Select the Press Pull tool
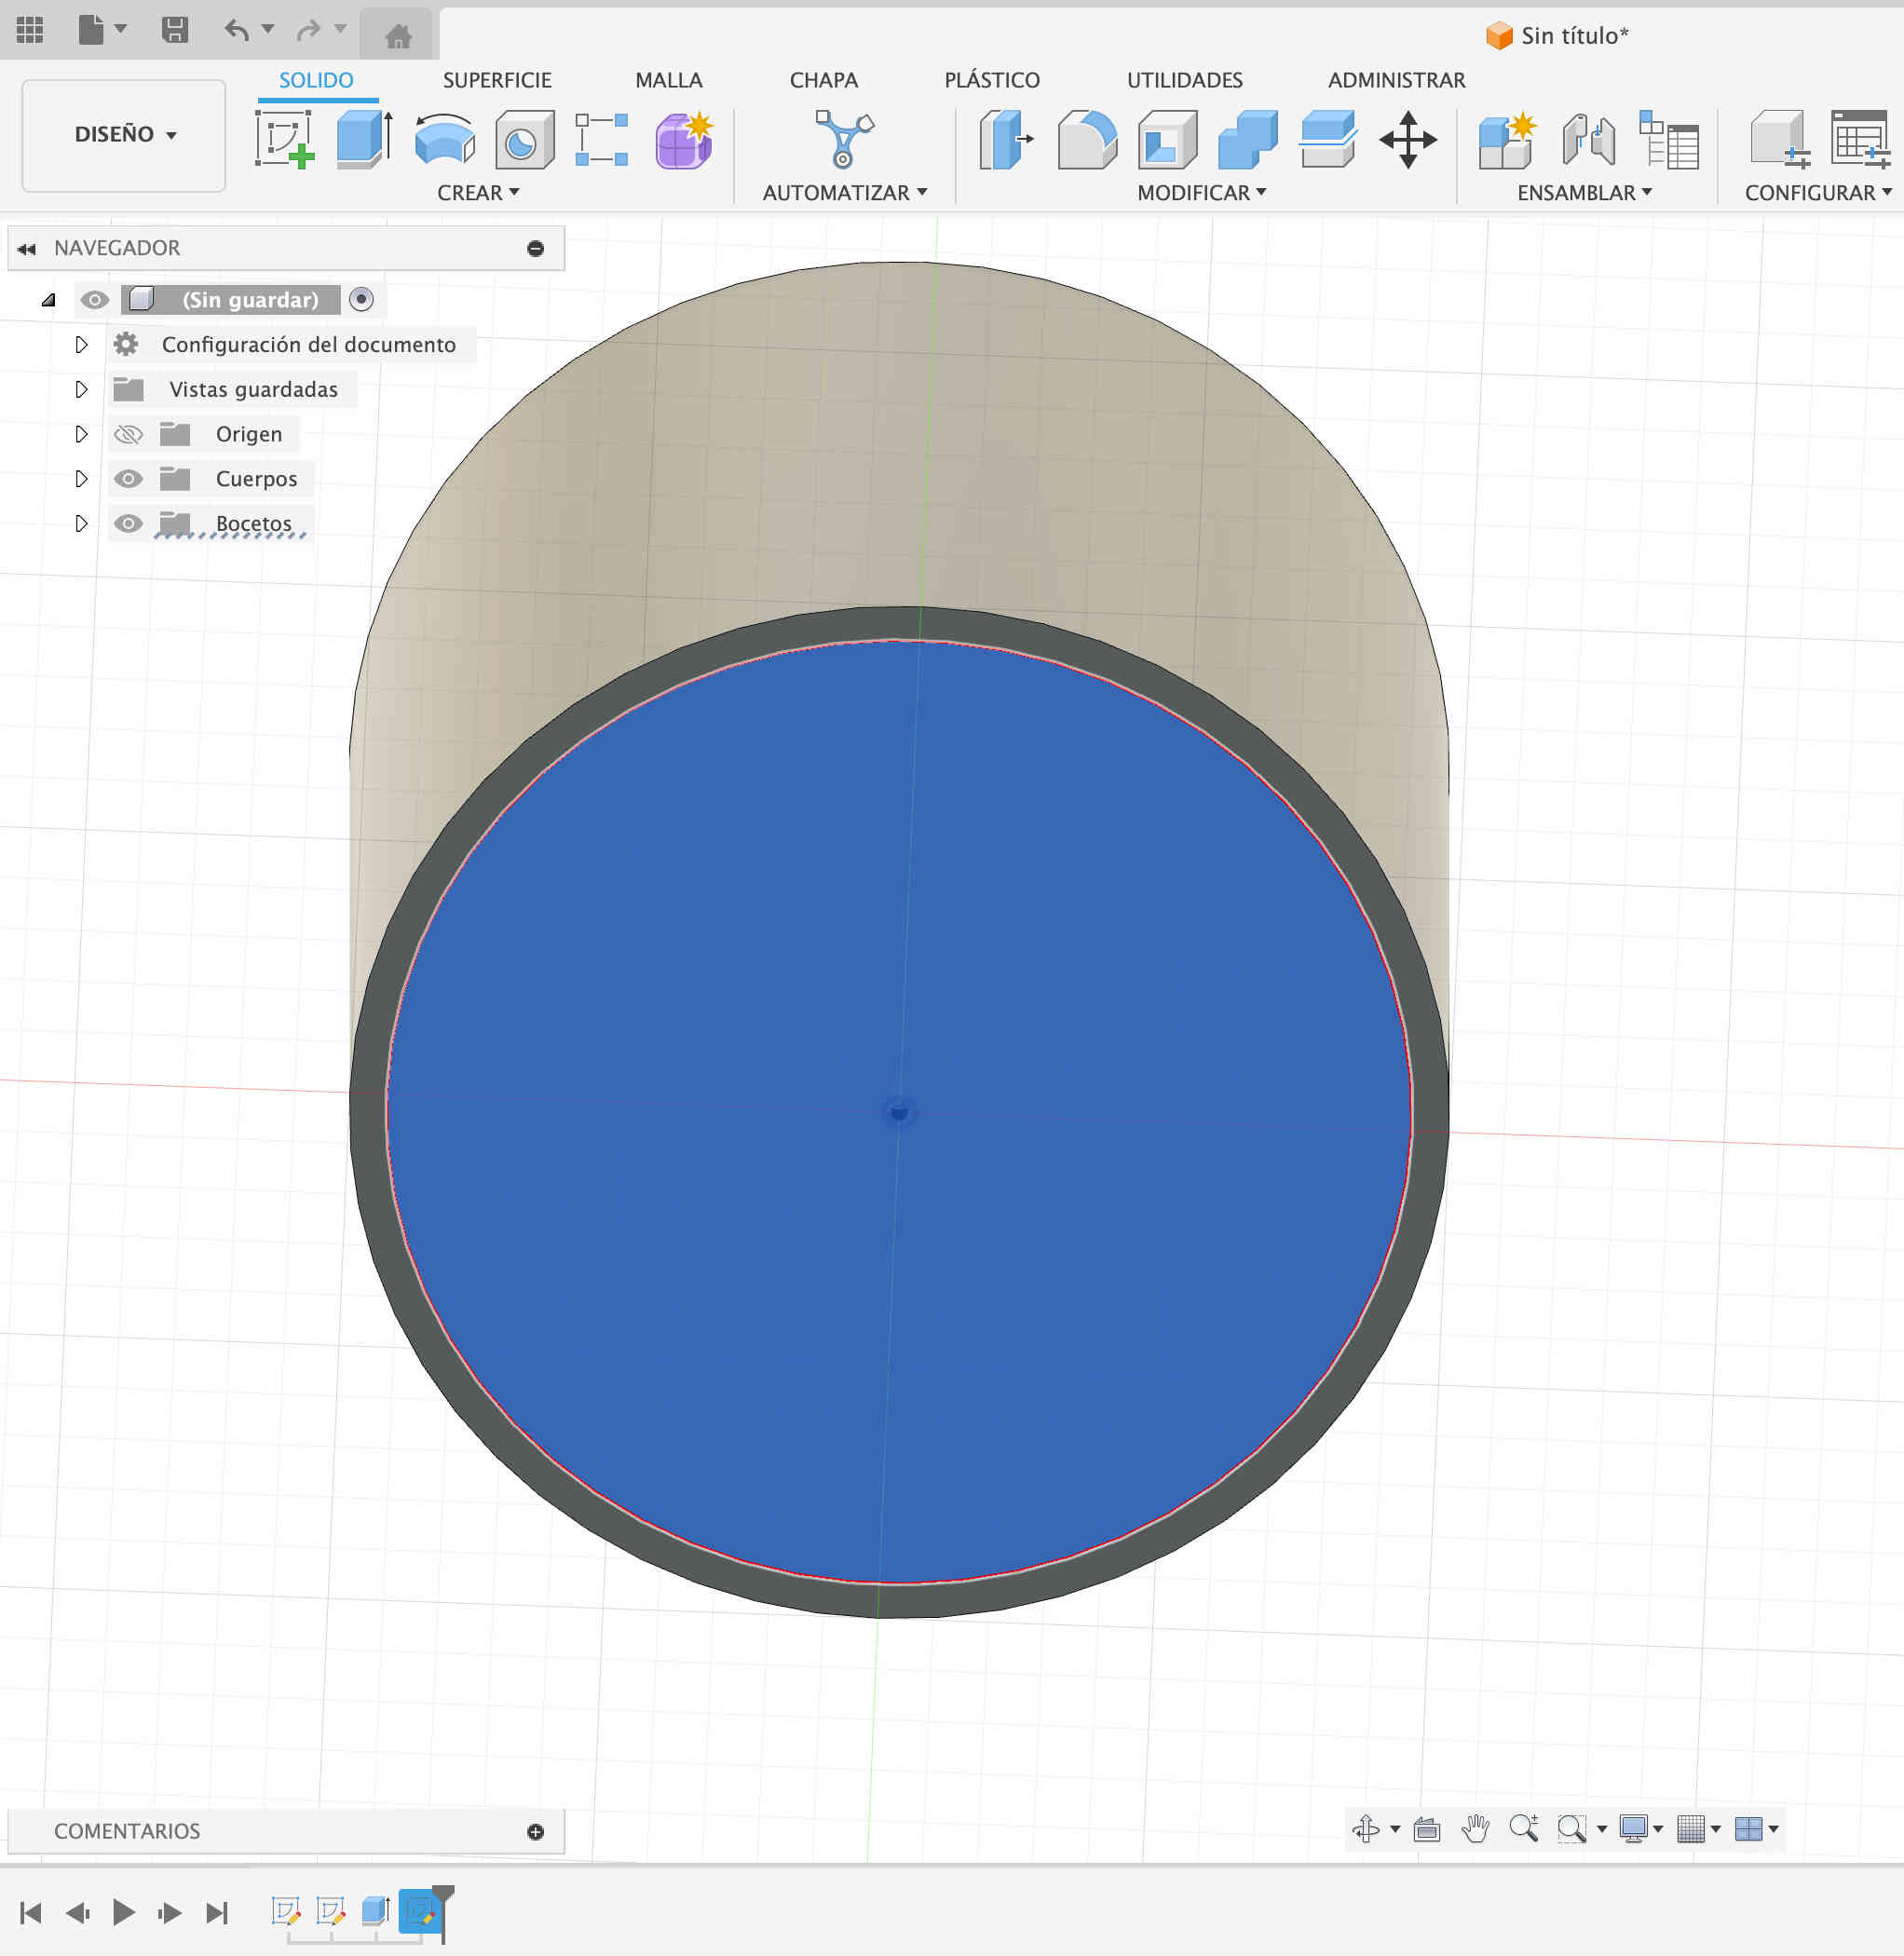The width and height of the screenshot is (1904, 1956). 1006,139
